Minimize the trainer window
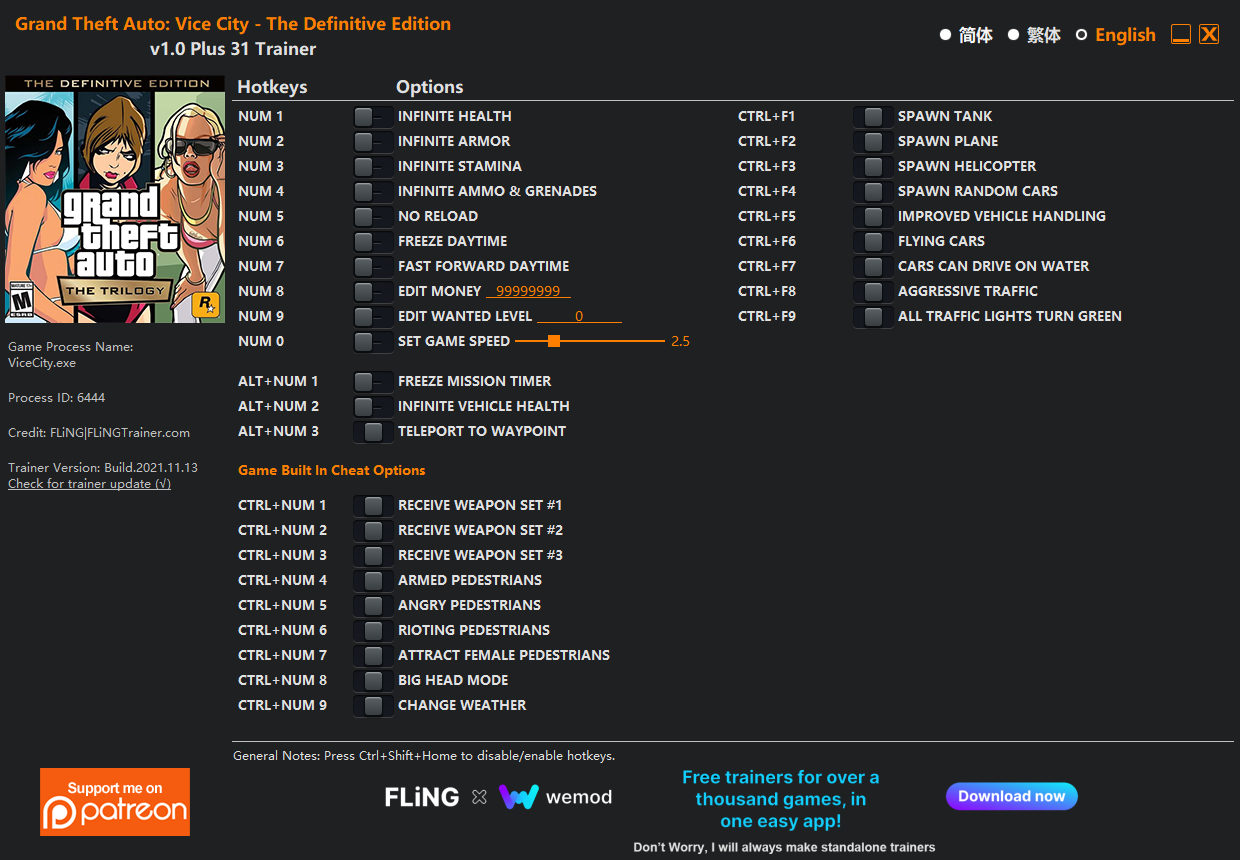The image size is (1240, 860). coord(1181,34)
